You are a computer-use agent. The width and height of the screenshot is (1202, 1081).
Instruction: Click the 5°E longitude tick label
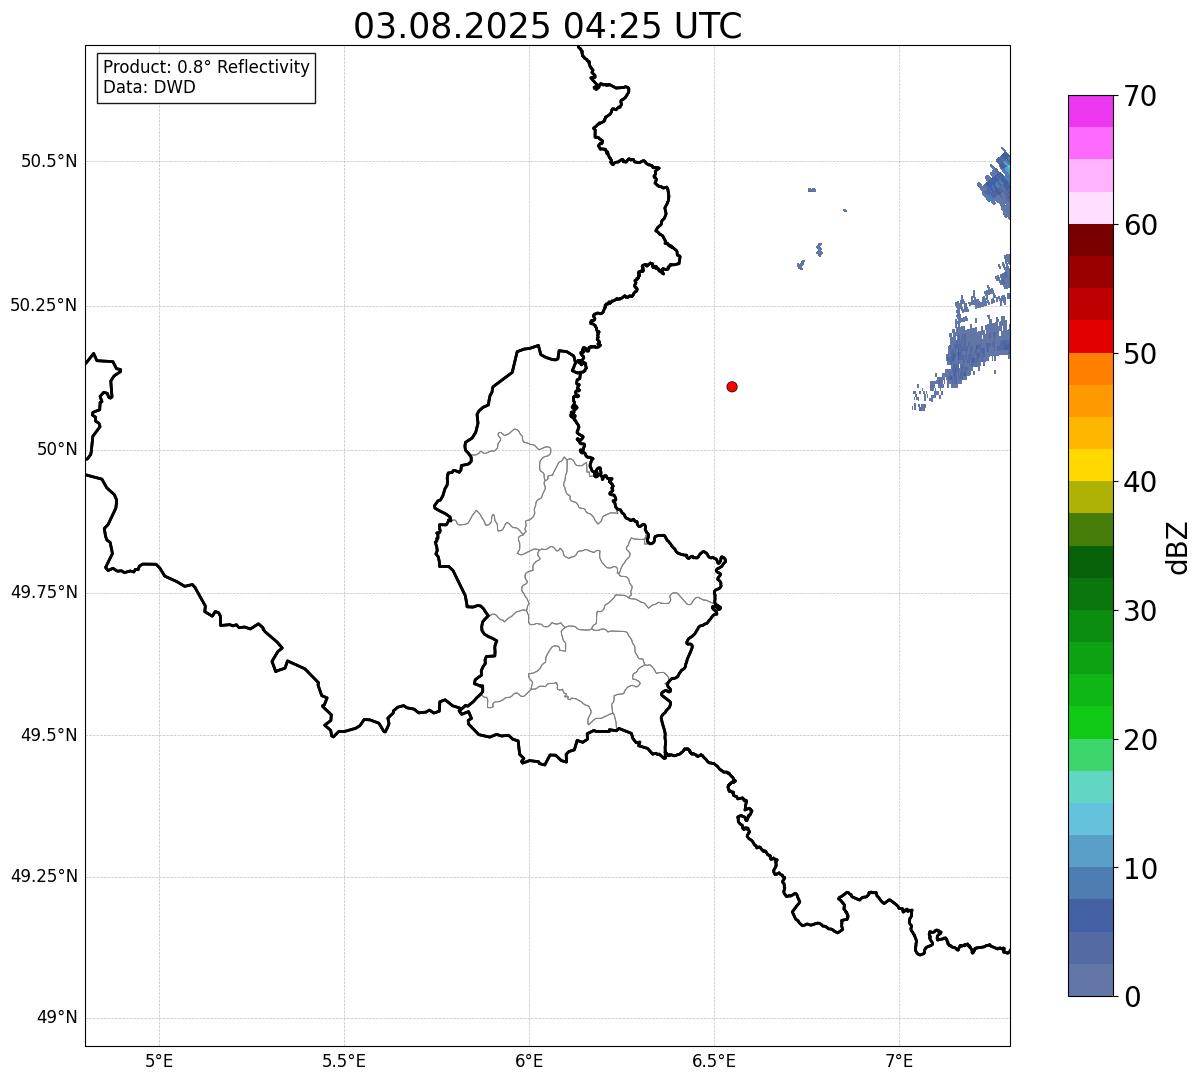(x=159, y=1061)
